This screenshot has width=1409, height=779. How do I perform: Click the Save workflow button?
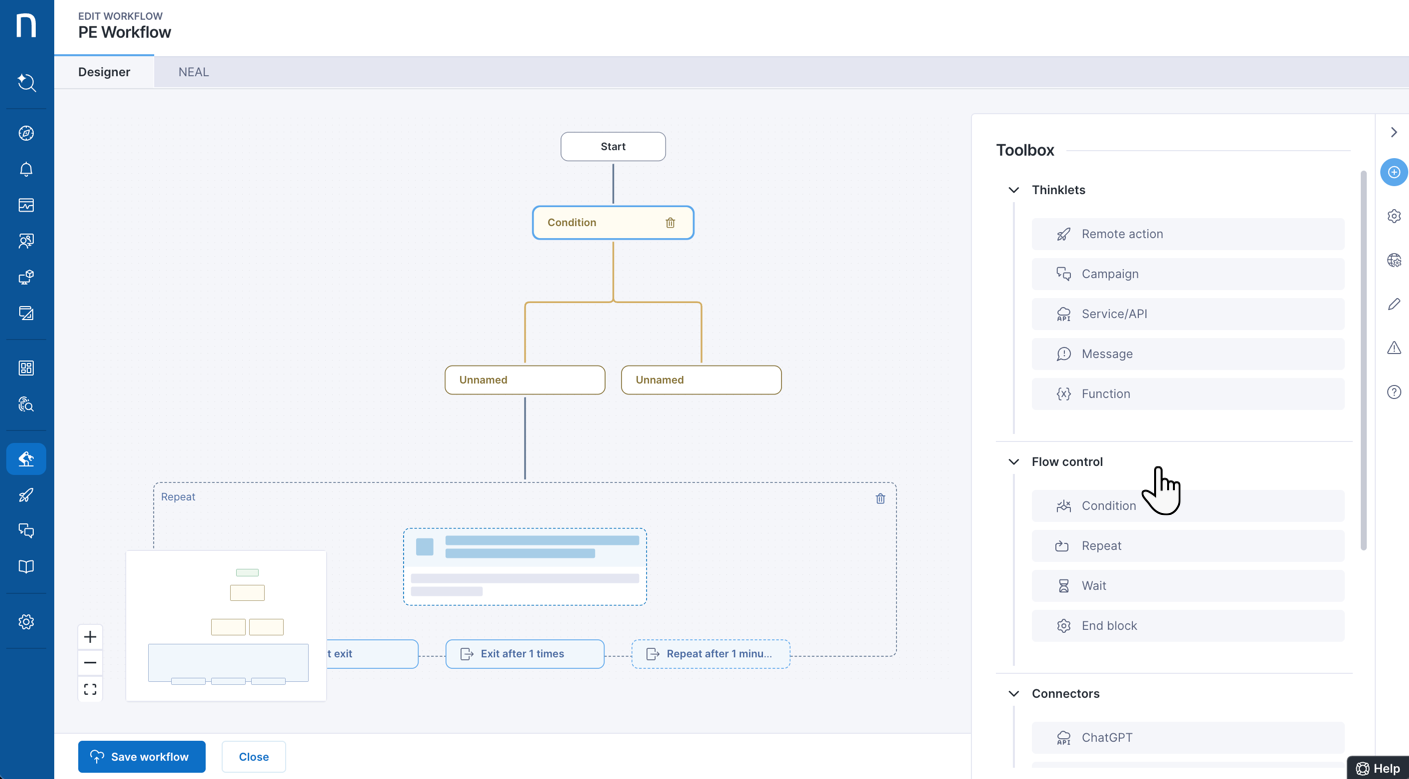[142, 757]
